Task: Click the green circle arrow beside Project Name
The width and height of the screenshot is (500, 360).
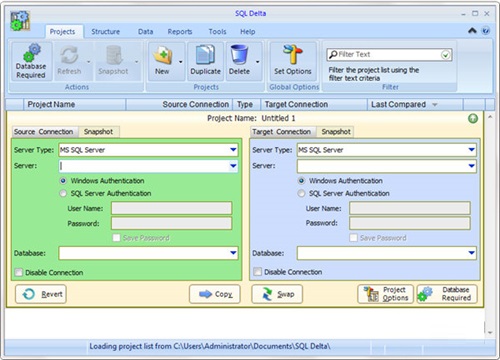Action: pos(473,118)
